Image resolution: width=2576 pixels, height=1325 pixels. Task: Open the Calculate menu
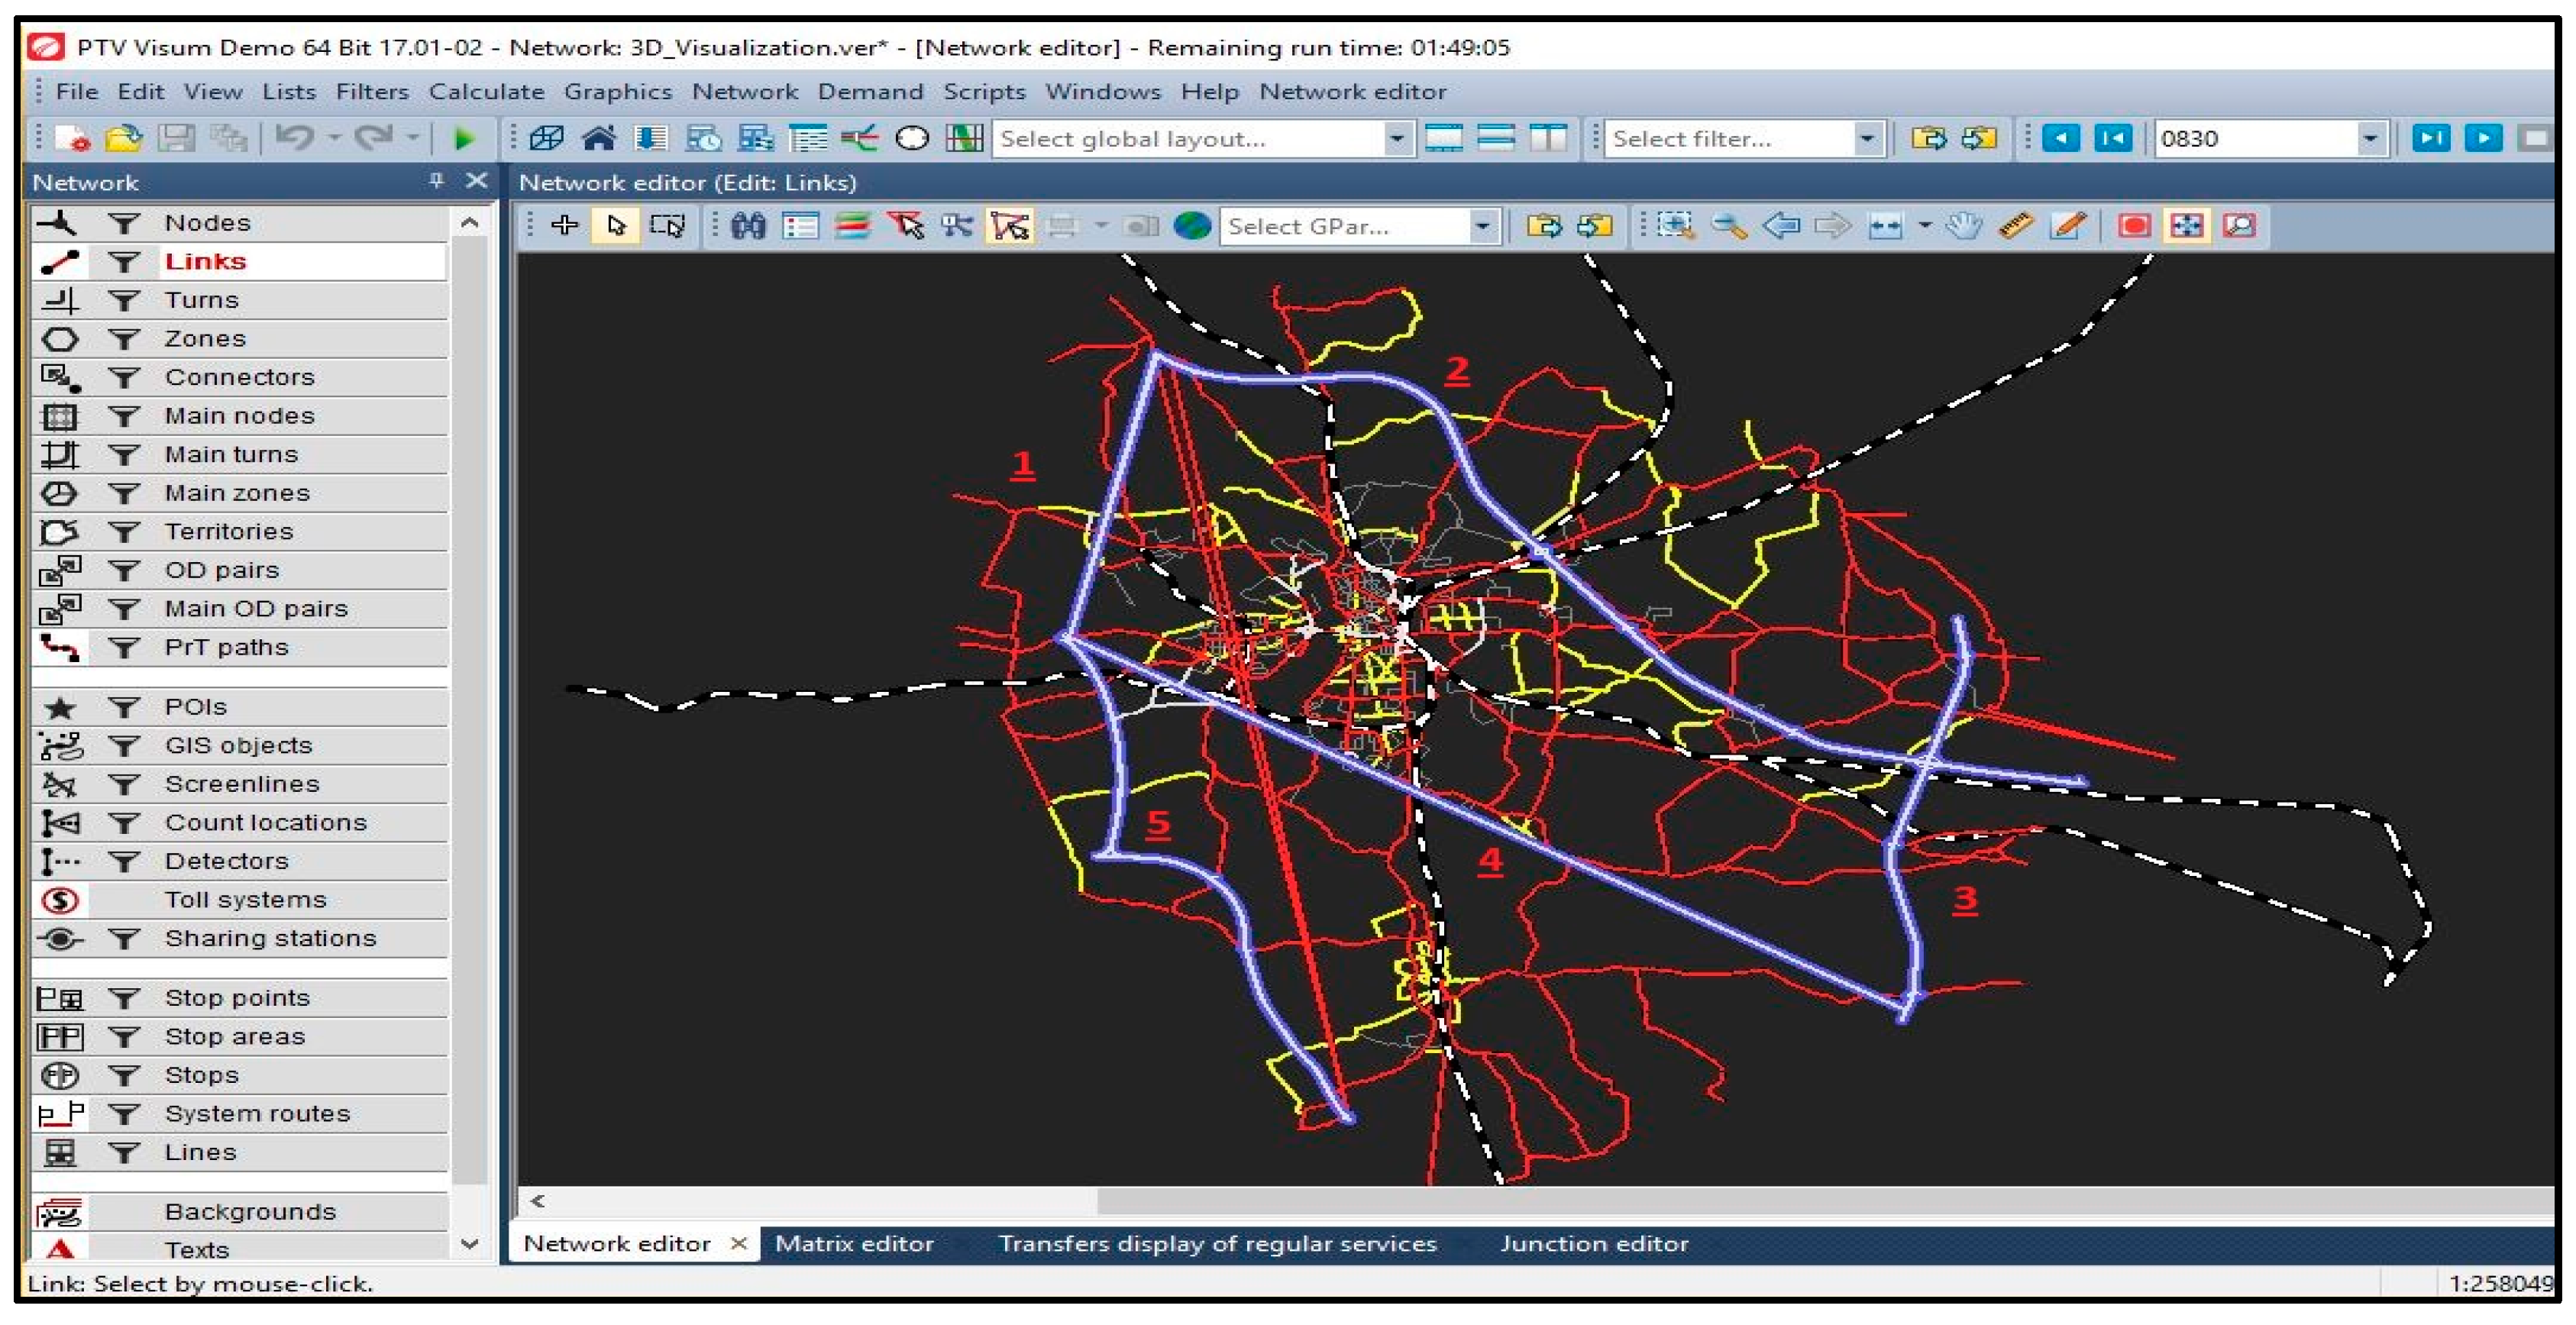click(x=486, y=92)
